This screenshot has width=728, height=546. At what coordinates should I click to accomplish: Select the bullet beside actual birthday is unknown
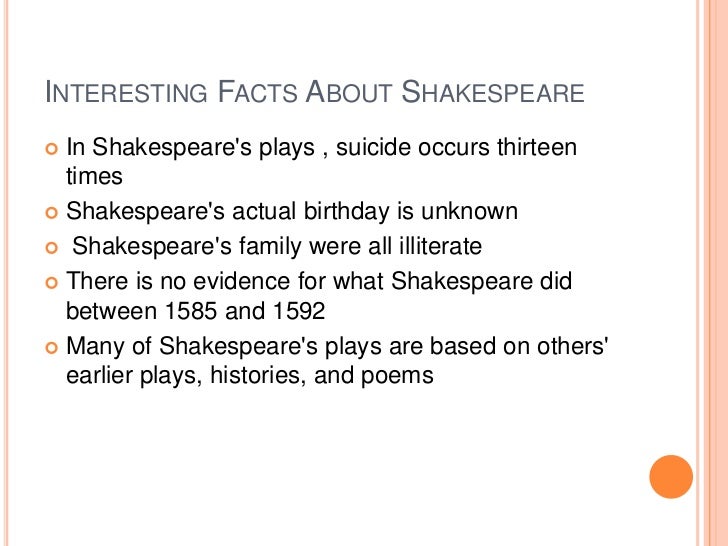(x=52, y=213)
